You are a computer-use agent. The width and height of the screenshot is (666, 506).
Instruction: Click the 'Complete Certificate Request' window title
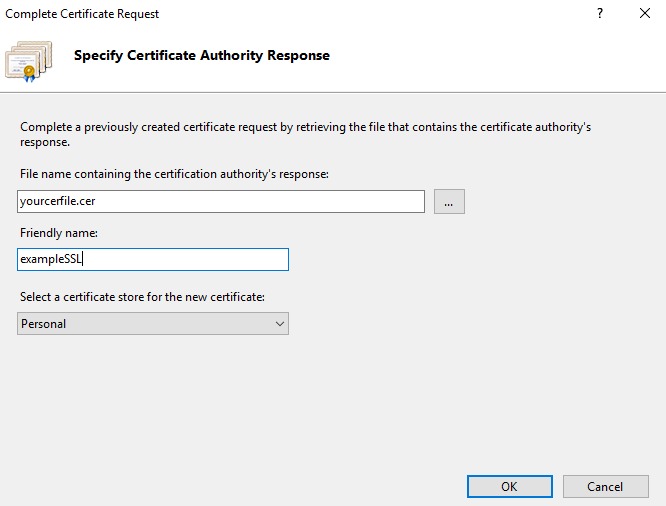[x=82, y=14]
